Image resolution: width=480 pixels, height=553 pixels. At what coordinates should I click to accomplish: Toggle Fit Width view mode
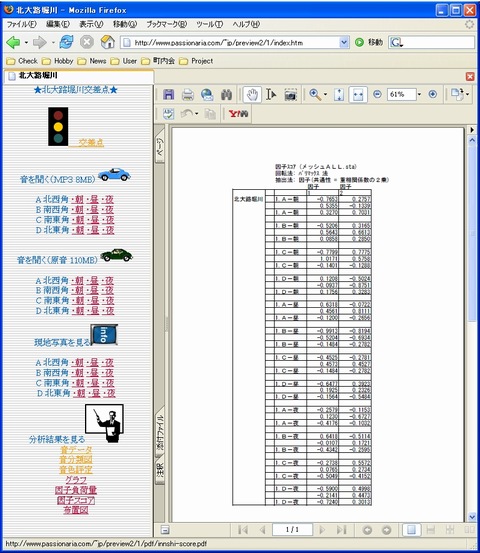pos(358,95)
